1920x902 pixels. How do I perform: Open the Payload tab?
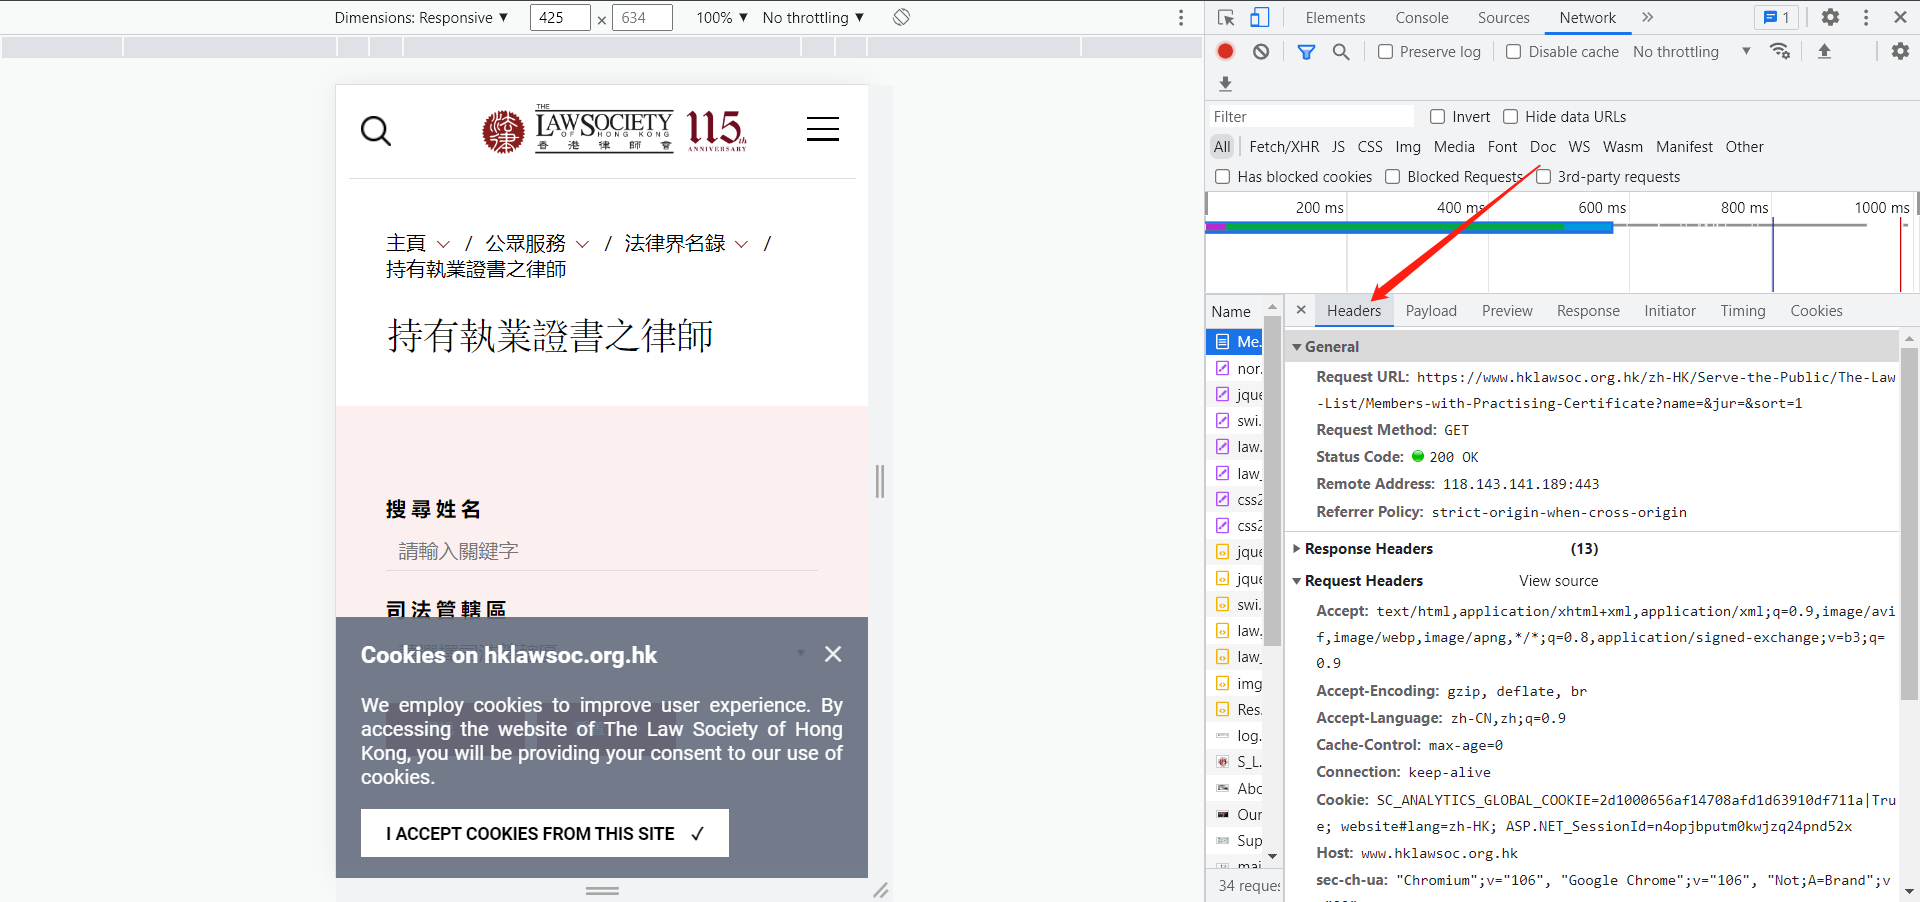coord(1431,311)
